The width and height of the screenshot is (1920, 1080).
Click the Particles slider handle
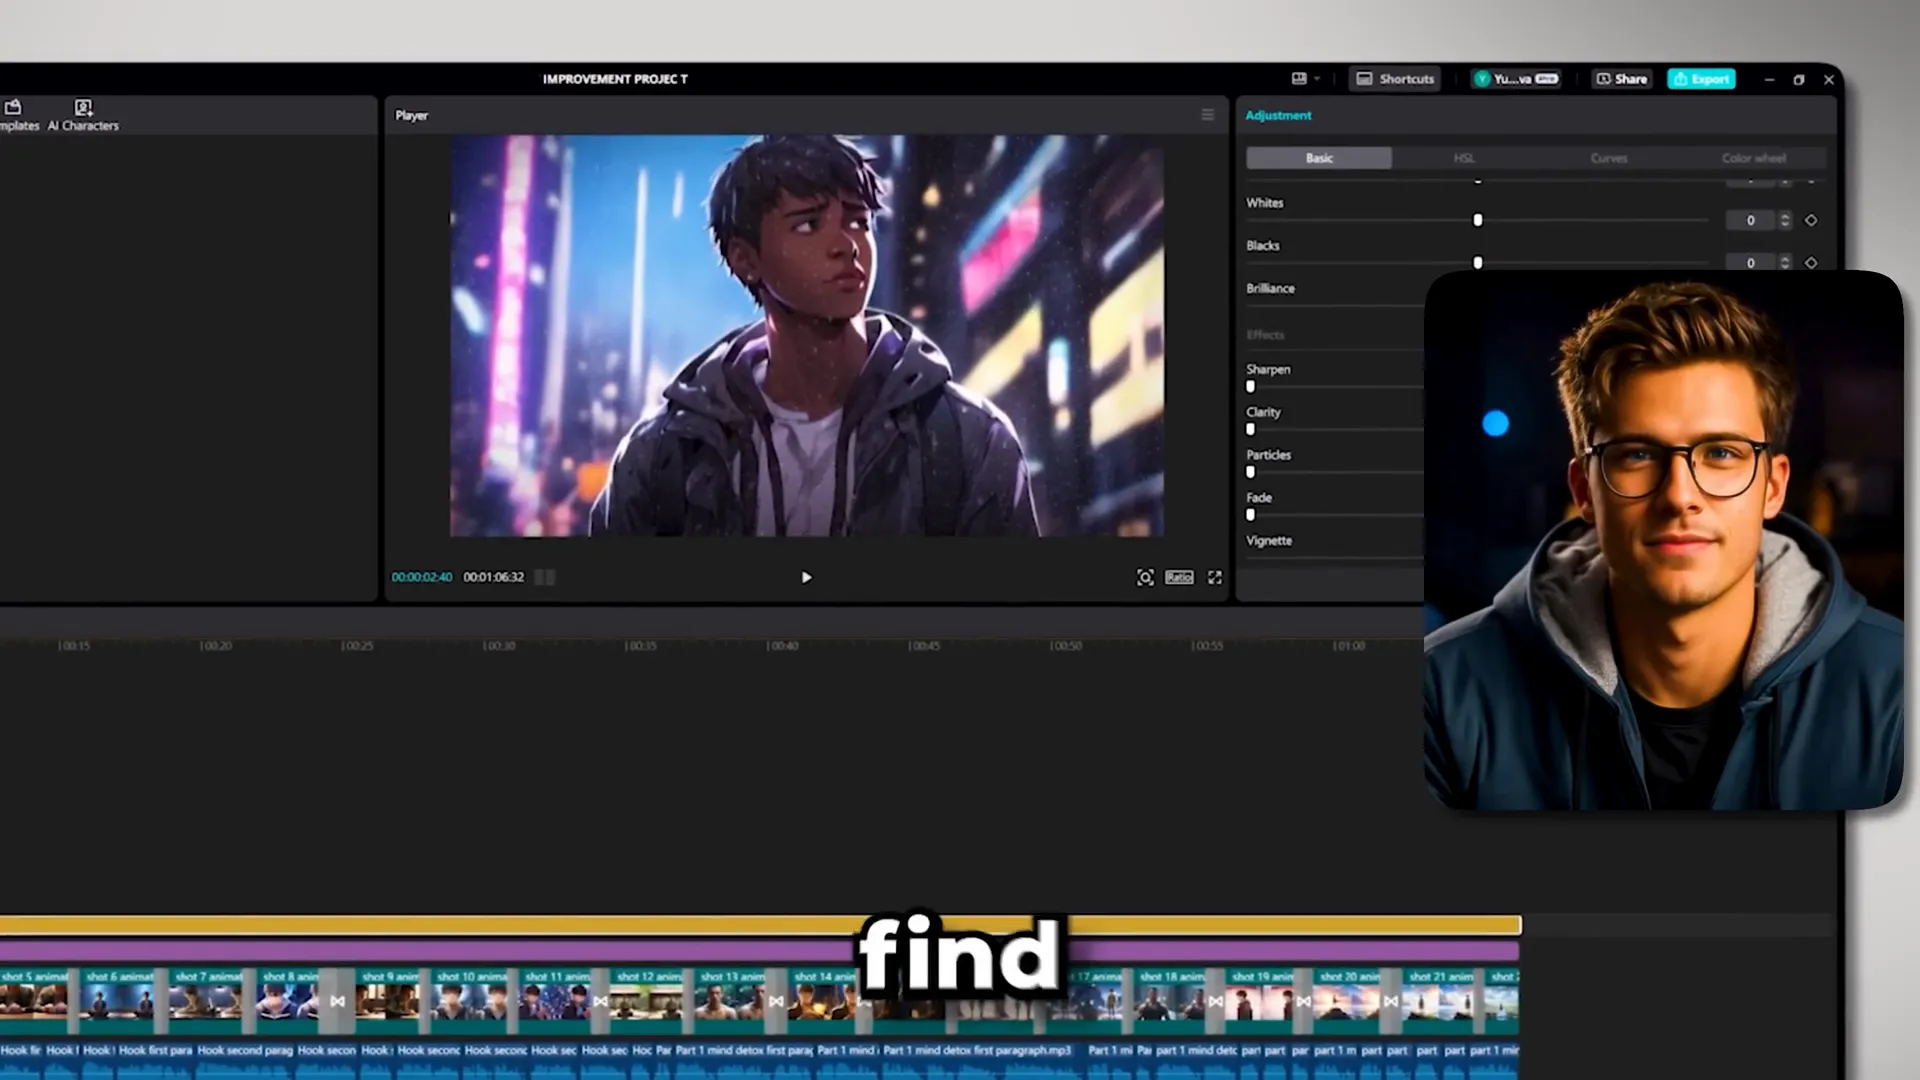pyautogui.click(x=1250, y=472)
